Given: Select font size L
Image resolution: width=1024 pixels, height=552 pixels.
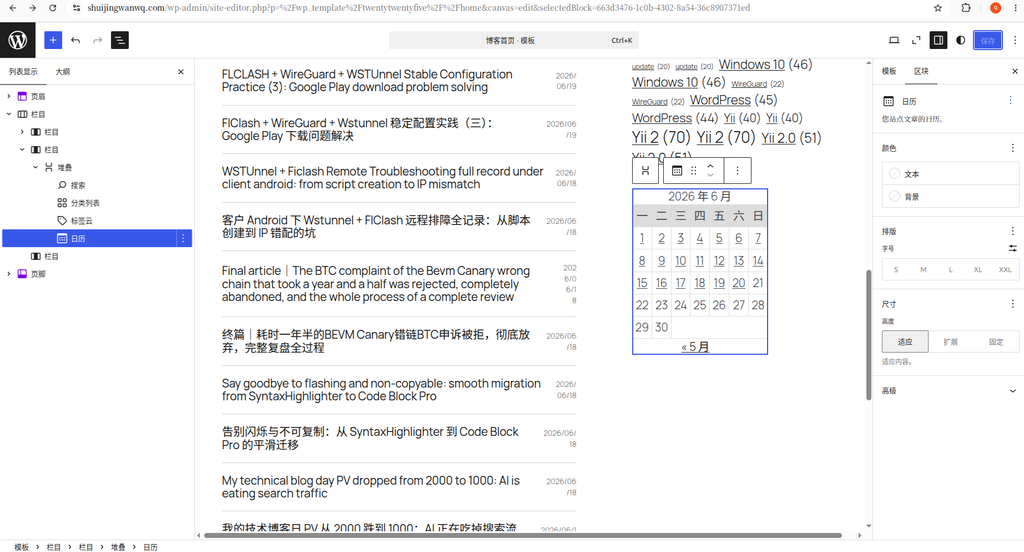Looking at the screenshot, I should [951, 269].
